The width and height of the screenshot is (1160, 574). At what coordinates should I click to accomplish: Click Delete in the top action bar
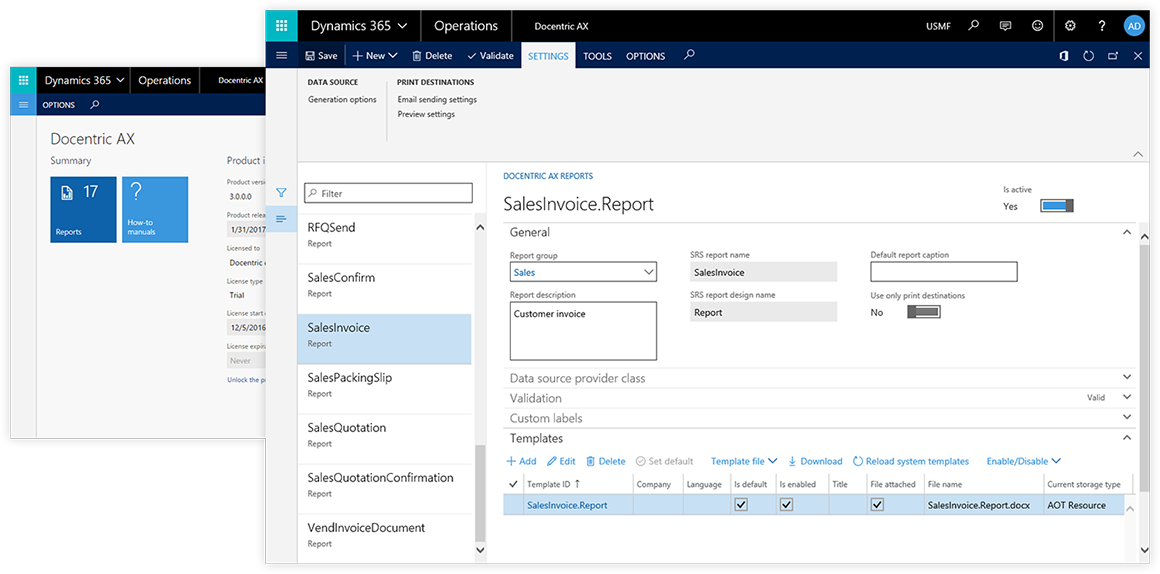432,55
